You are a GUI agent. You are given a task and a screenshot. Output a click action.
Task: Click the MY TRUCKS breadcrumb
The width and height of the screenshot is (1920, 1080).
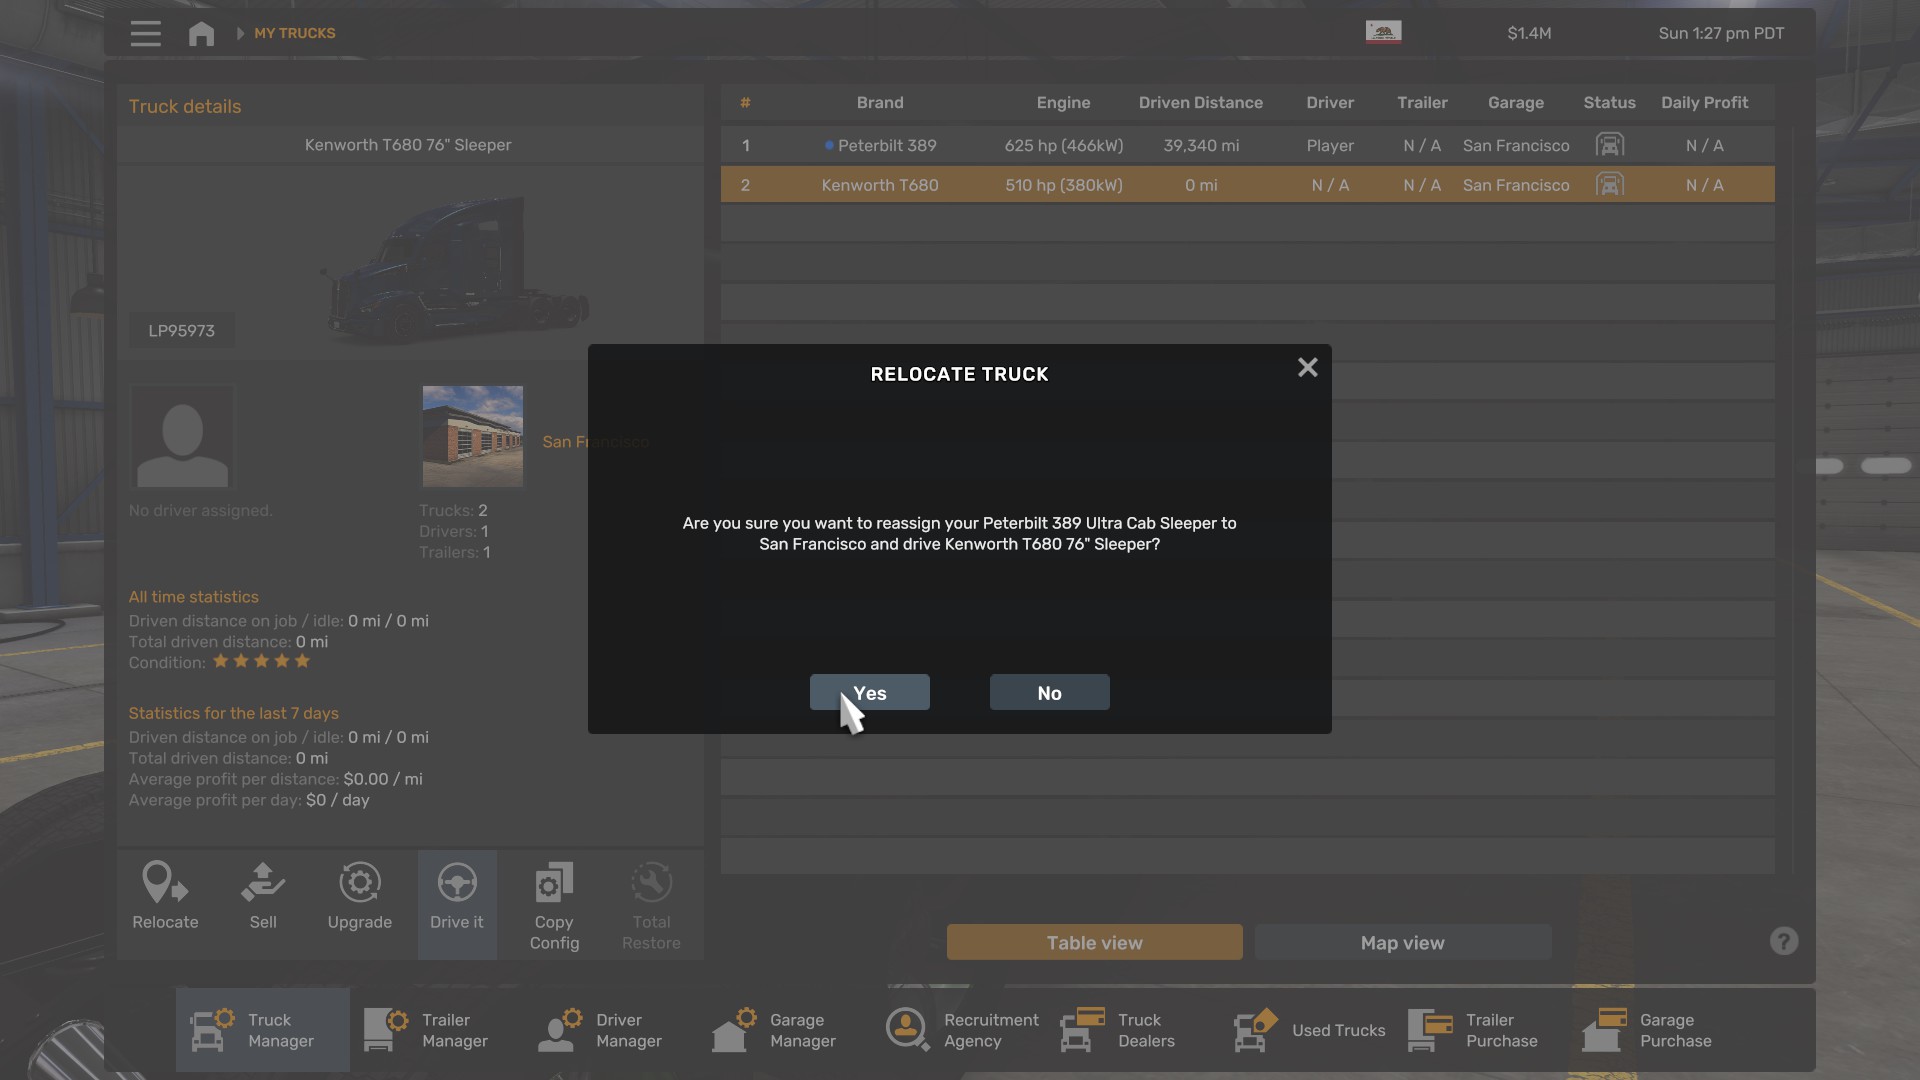tap(295, 33)
